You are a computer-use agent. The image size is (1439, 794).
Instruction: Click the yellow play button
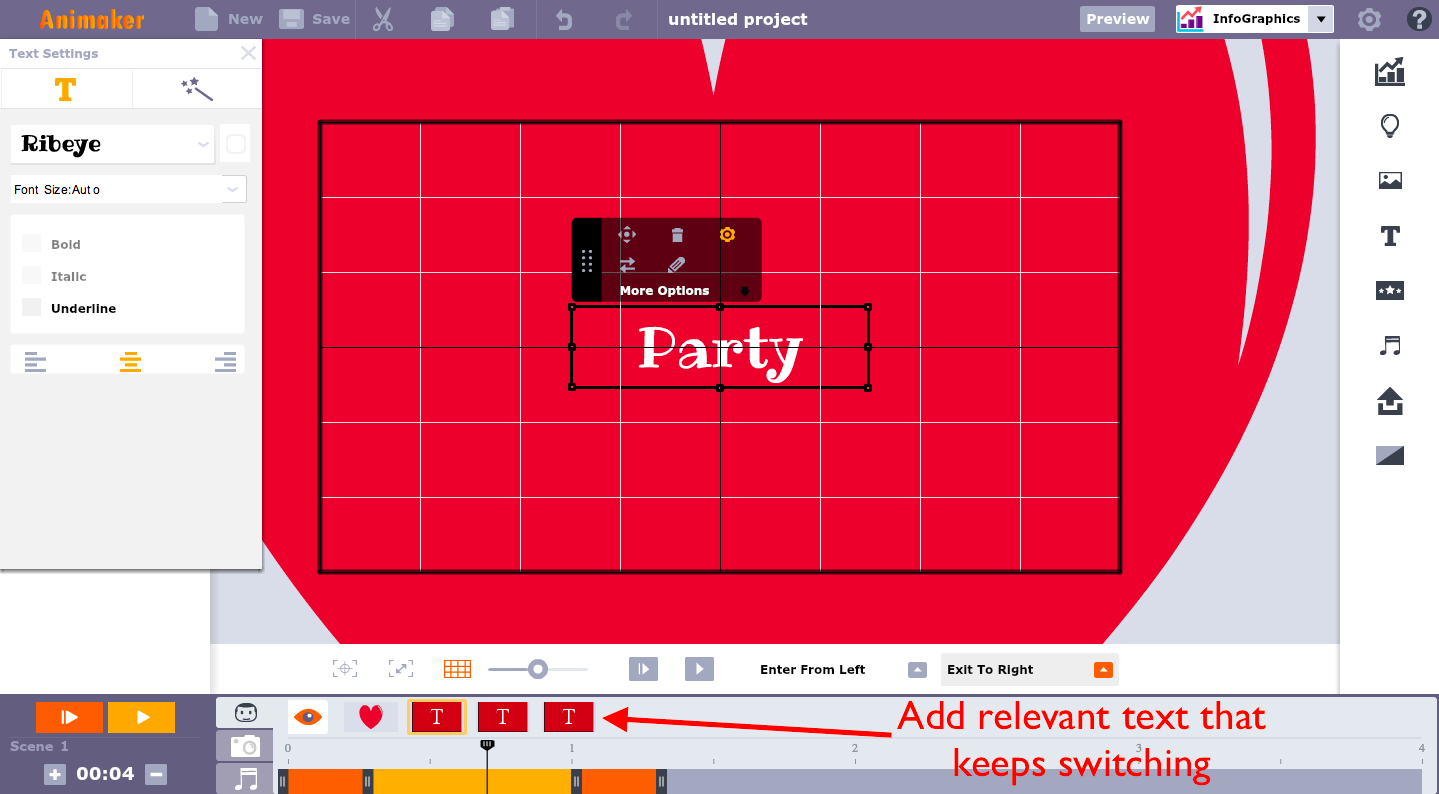click(x=141, y=717)
